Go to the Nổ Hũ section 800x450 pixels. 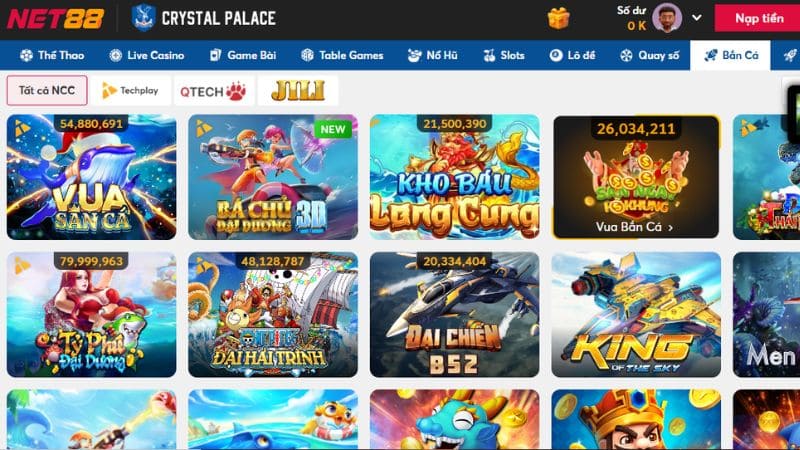[433, 55]
